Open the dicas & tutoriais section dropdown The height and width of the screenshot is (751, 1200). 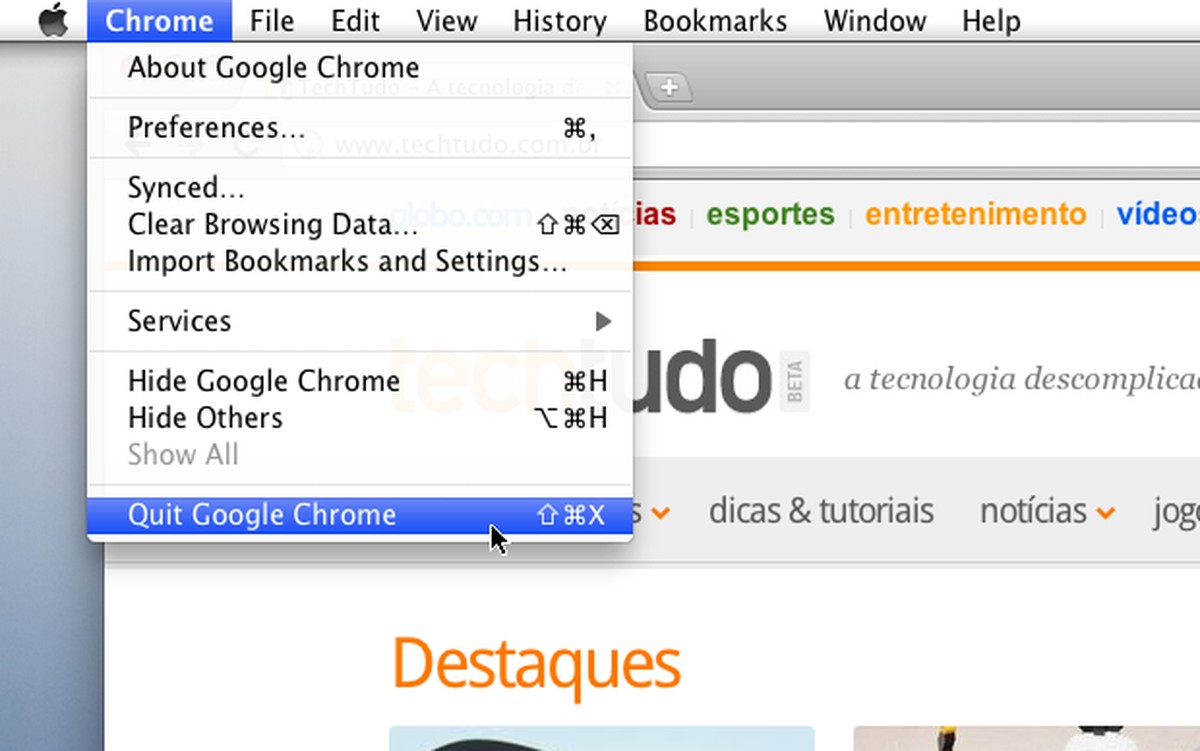tap(822, 510)
